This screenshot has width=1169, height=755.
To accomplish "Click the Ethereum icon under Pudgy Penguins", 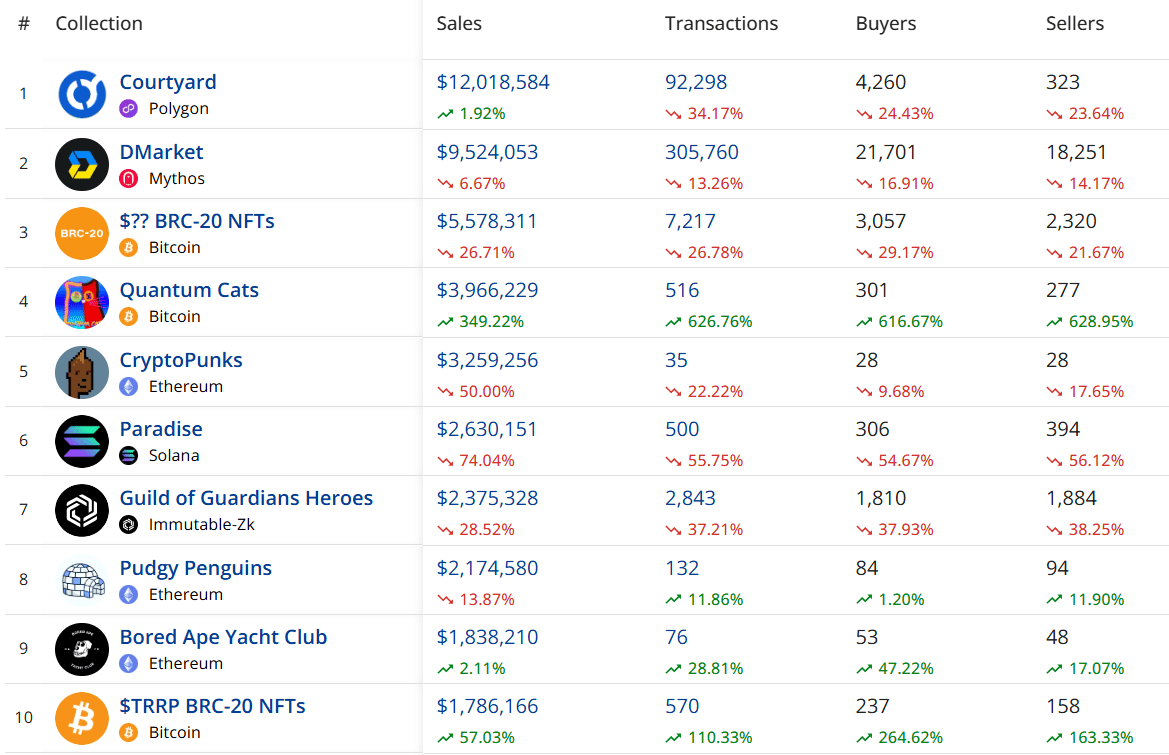I will tap(128, 595).
